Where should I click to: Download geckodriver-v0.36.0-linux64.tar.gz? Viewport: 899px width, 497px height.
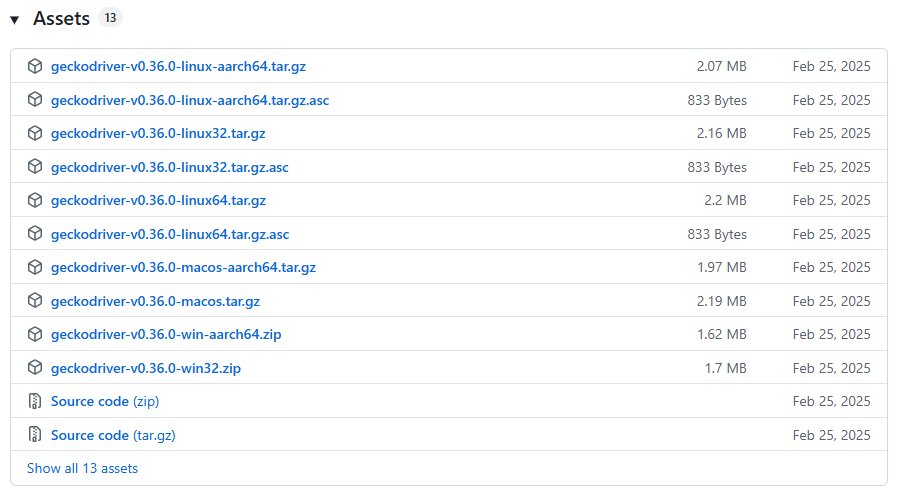(158, 201)
